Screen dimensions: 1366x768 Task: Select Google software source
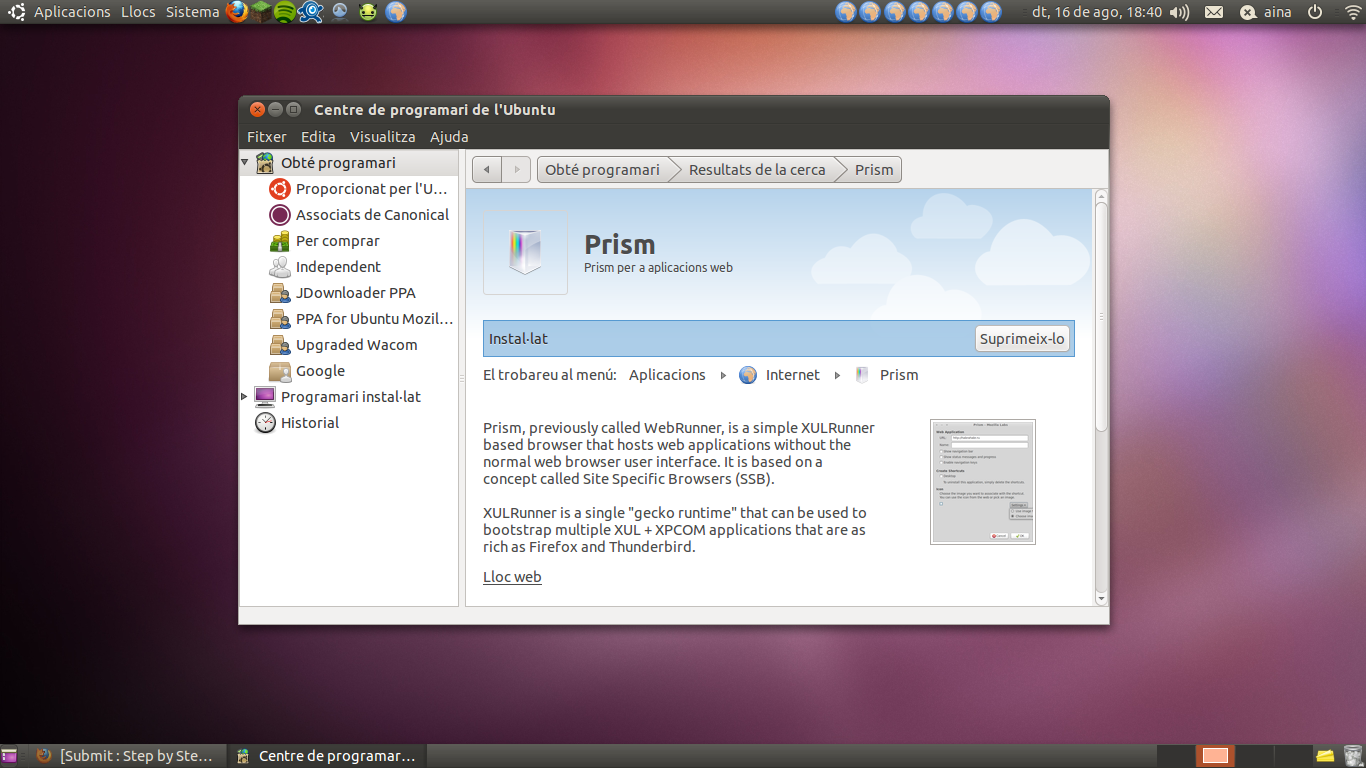307,370
